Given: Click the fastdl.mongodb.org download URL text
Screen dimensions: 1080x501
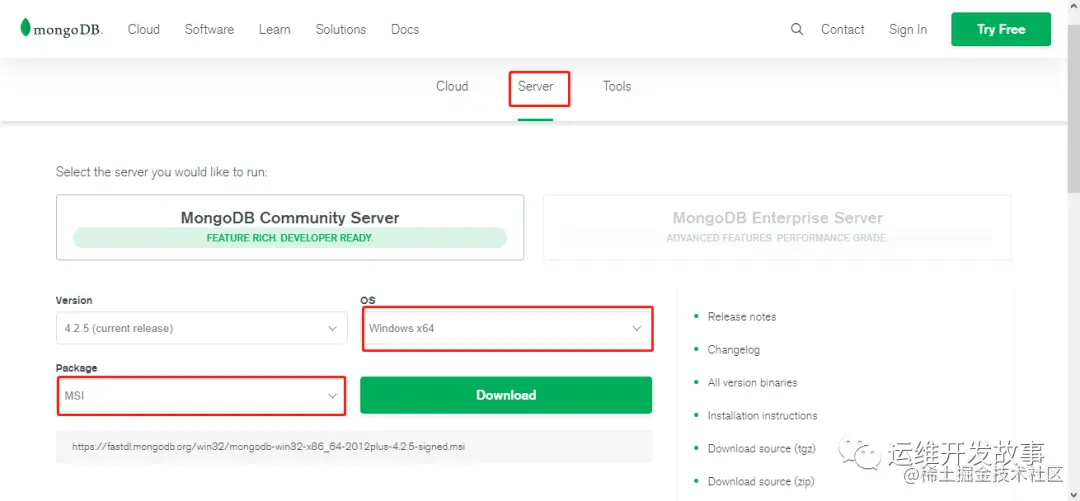Looking at the screenshot, I should click(268, 447).
